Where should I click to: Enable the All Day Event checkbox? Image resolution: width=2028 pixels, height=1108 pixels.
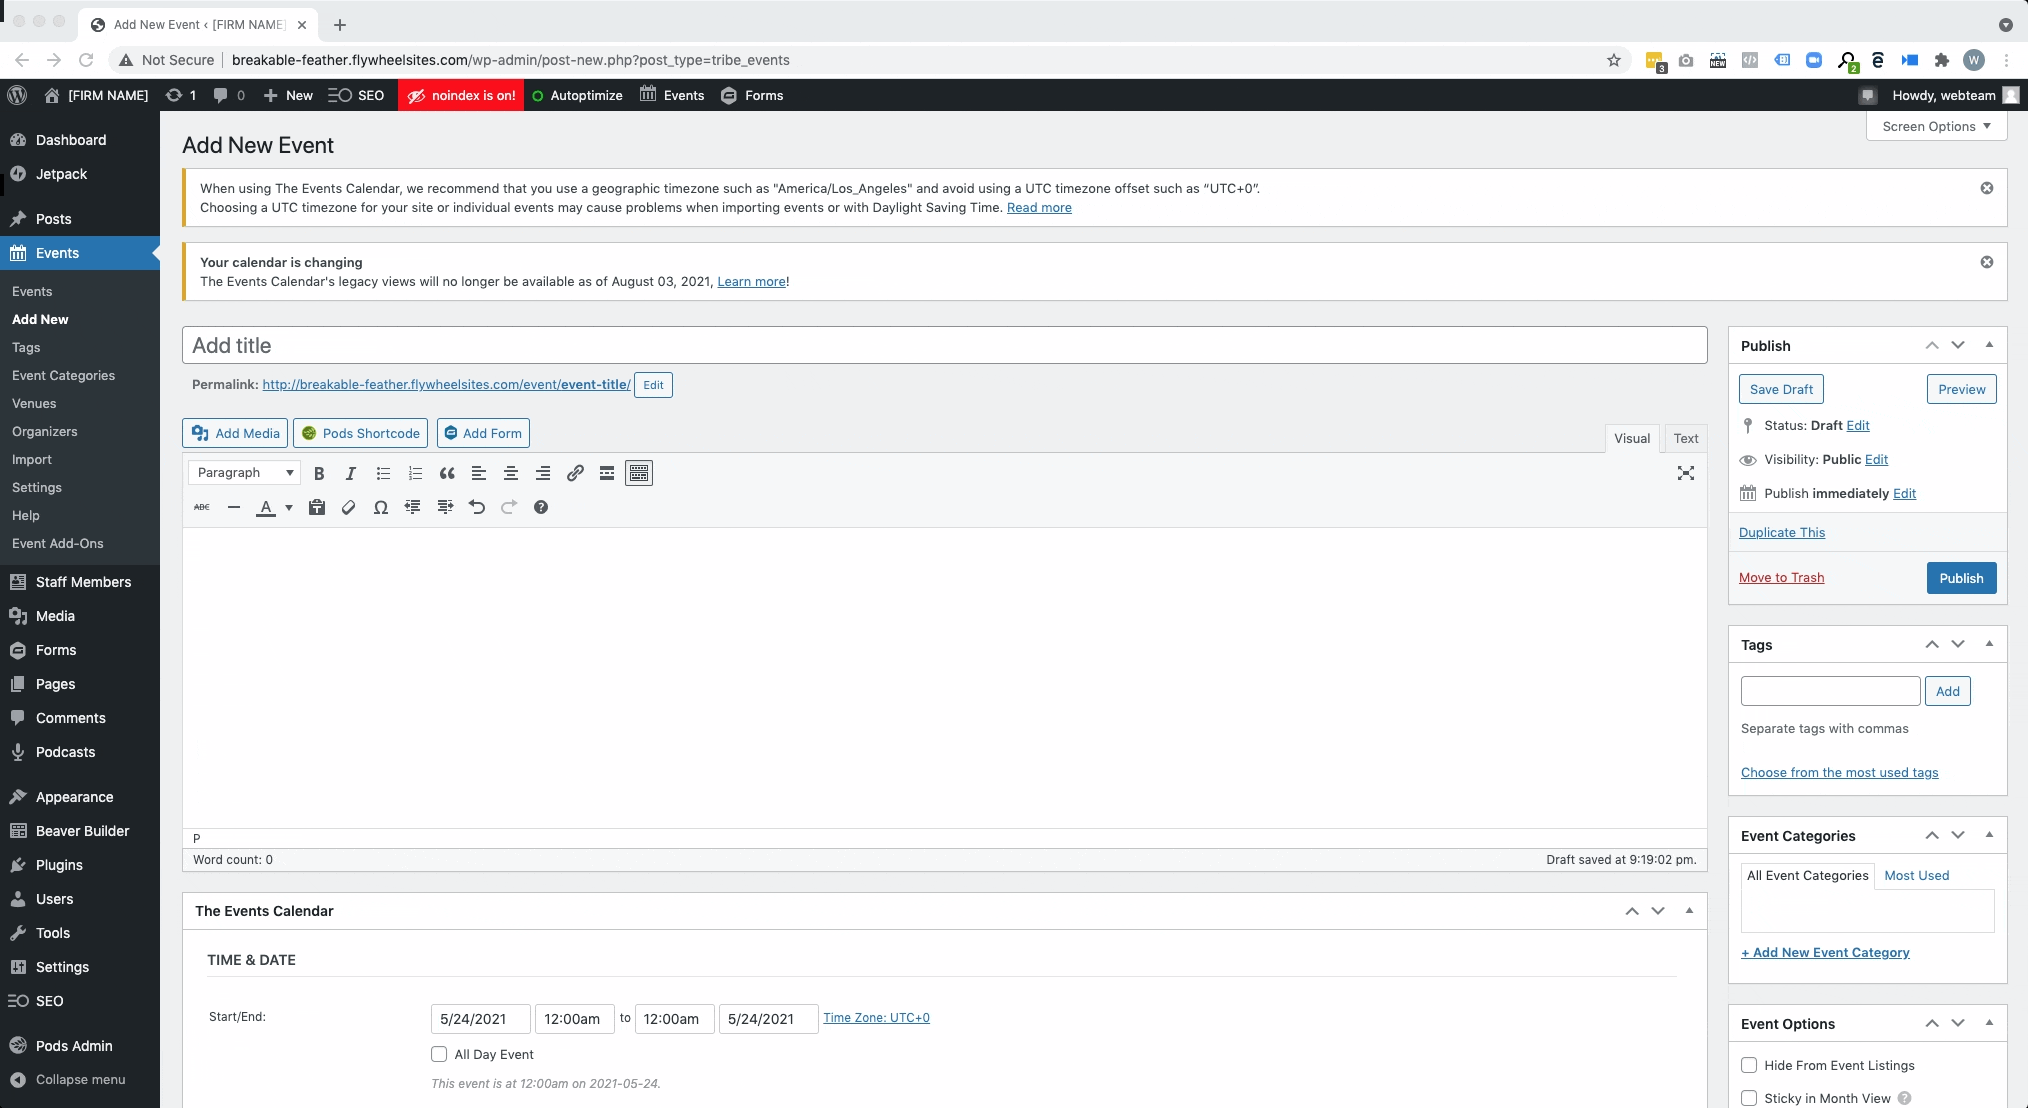pyautogui.click(x=438, y=1053)
